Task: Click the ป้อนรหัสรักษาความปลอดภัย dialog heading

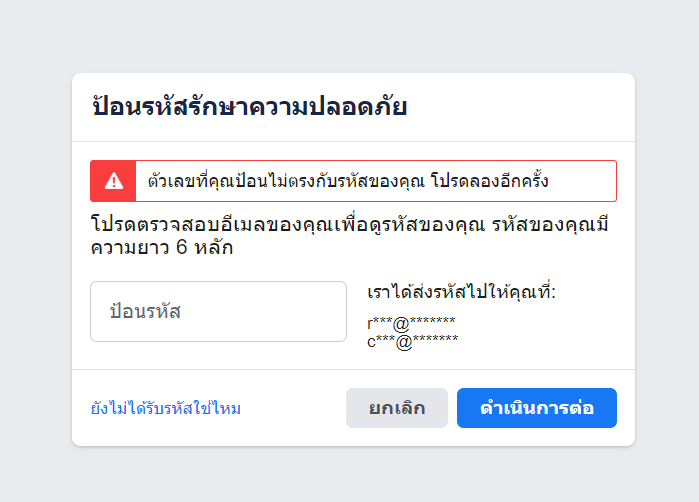Action: 250,107
